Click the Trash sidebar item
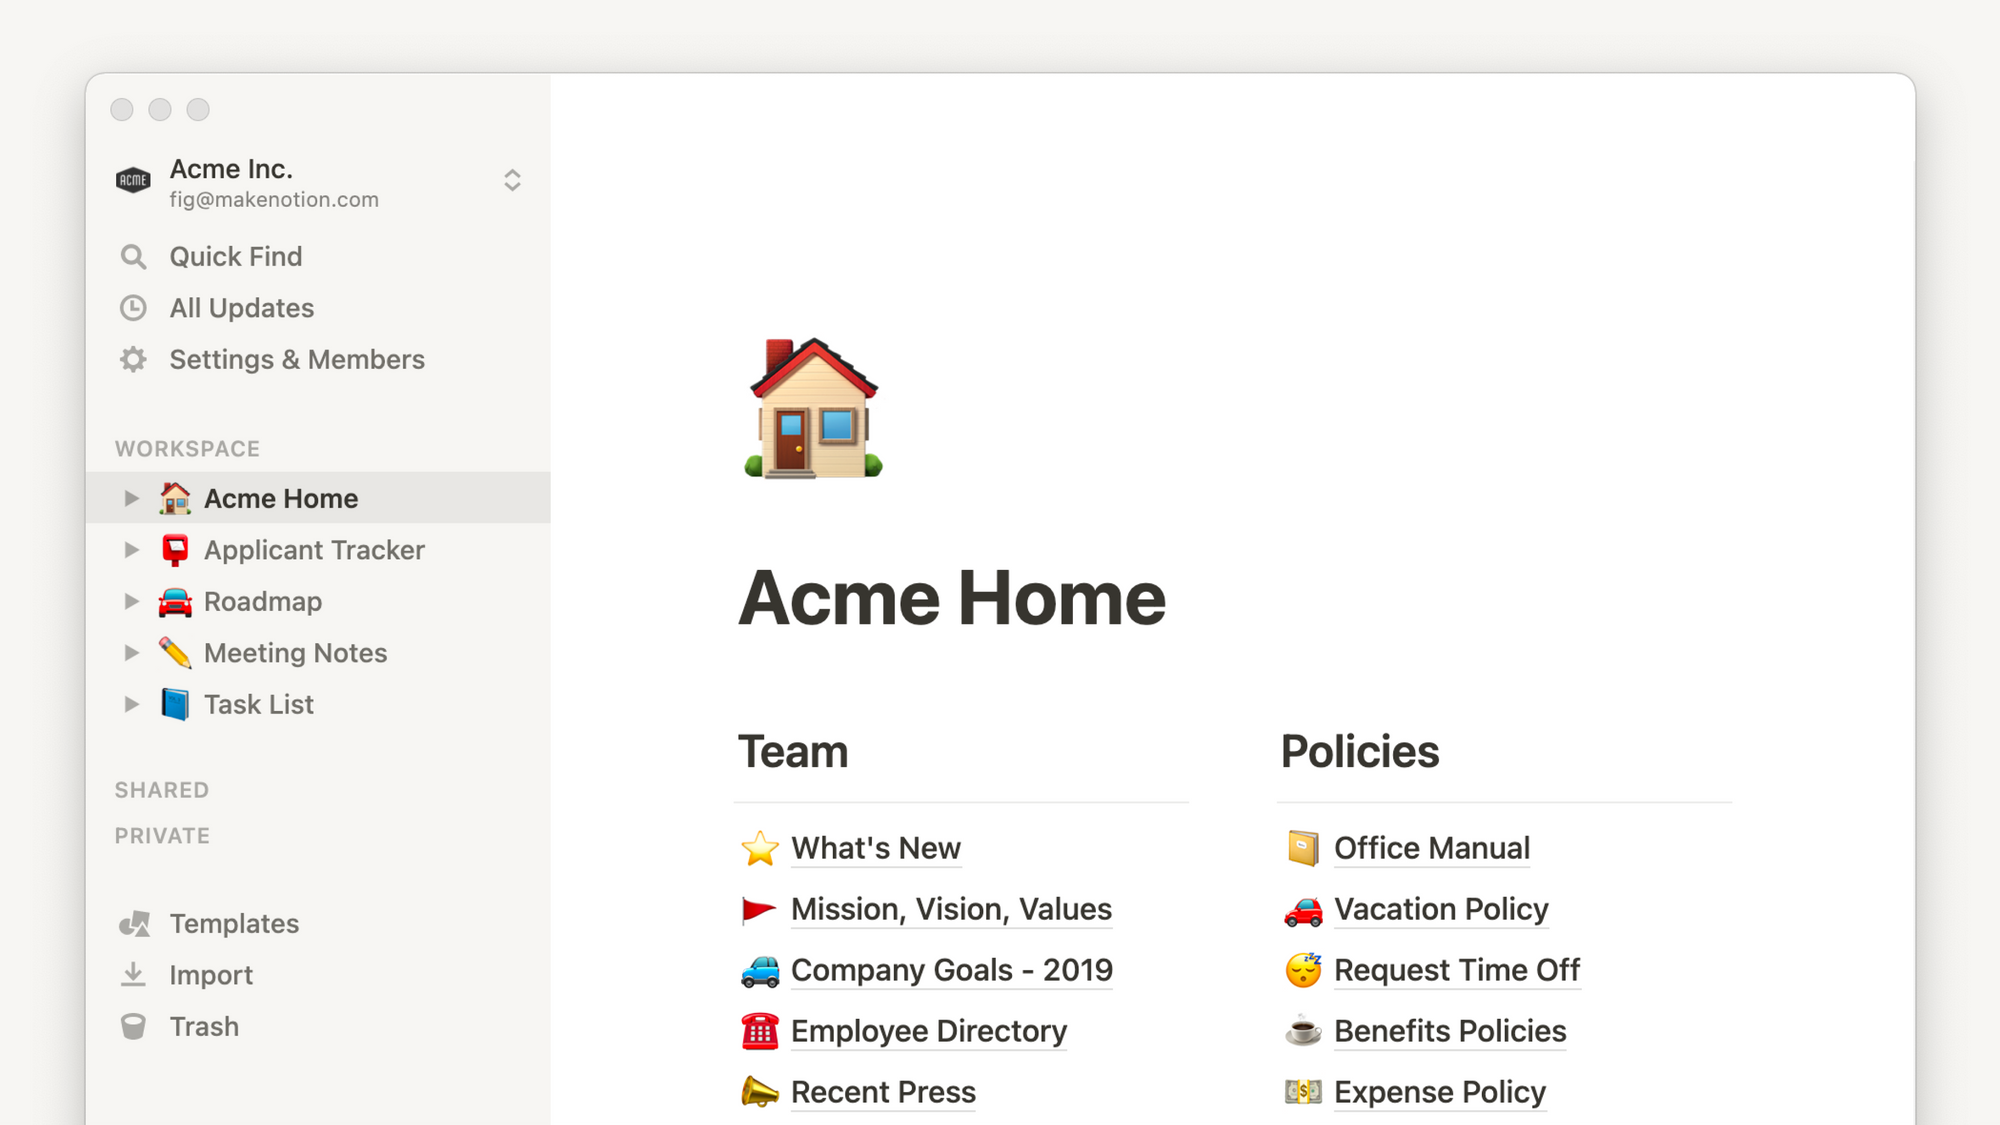 (x=203, y=1025)
